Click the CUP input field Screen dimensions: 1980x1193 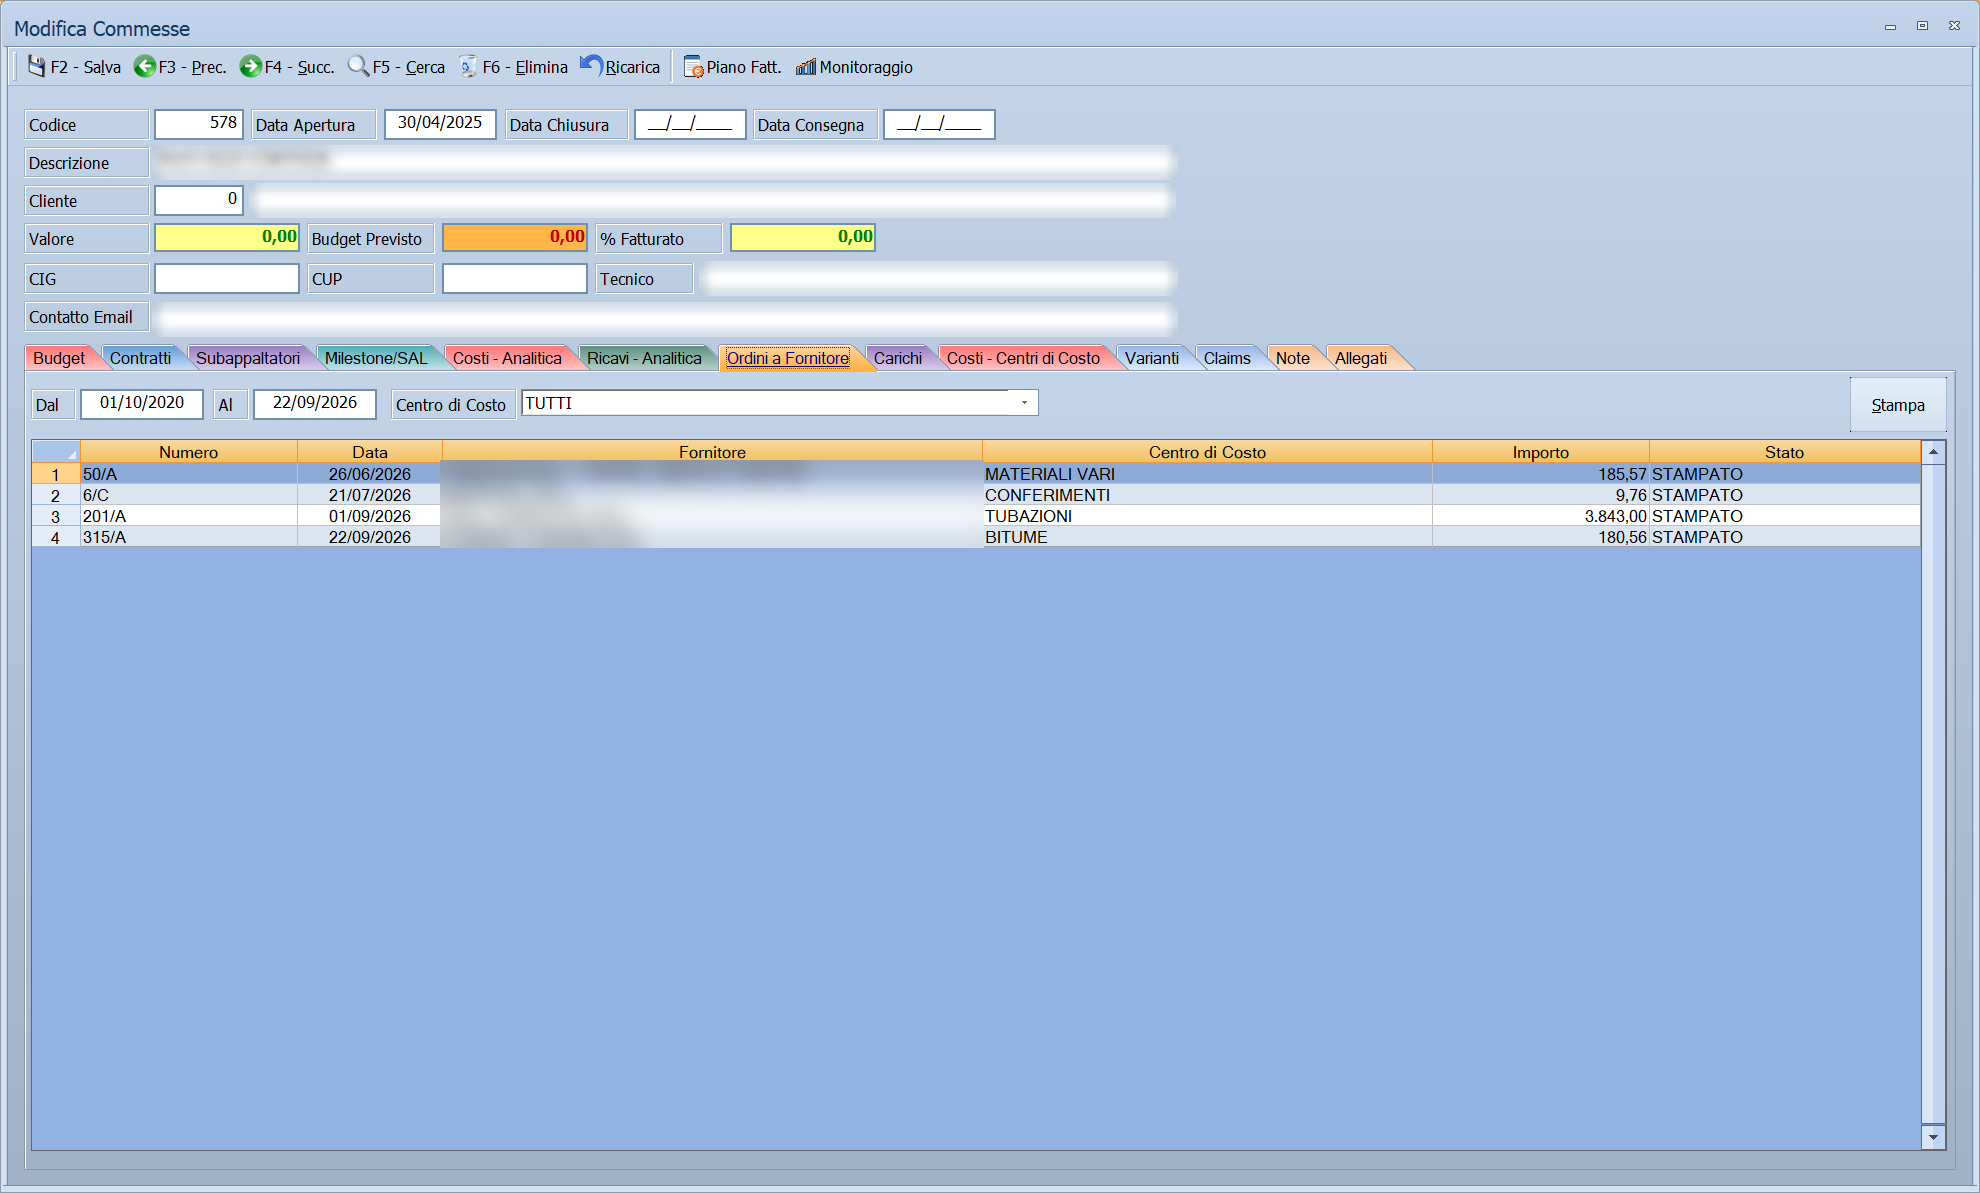pyautogui.click(x=515, y=278)
